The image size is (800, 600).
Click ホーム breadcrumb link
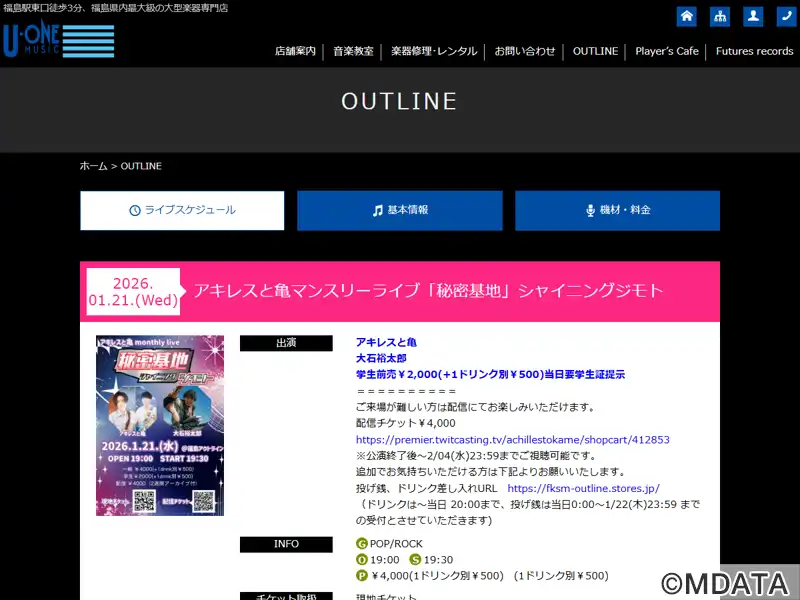coord(93,166)
